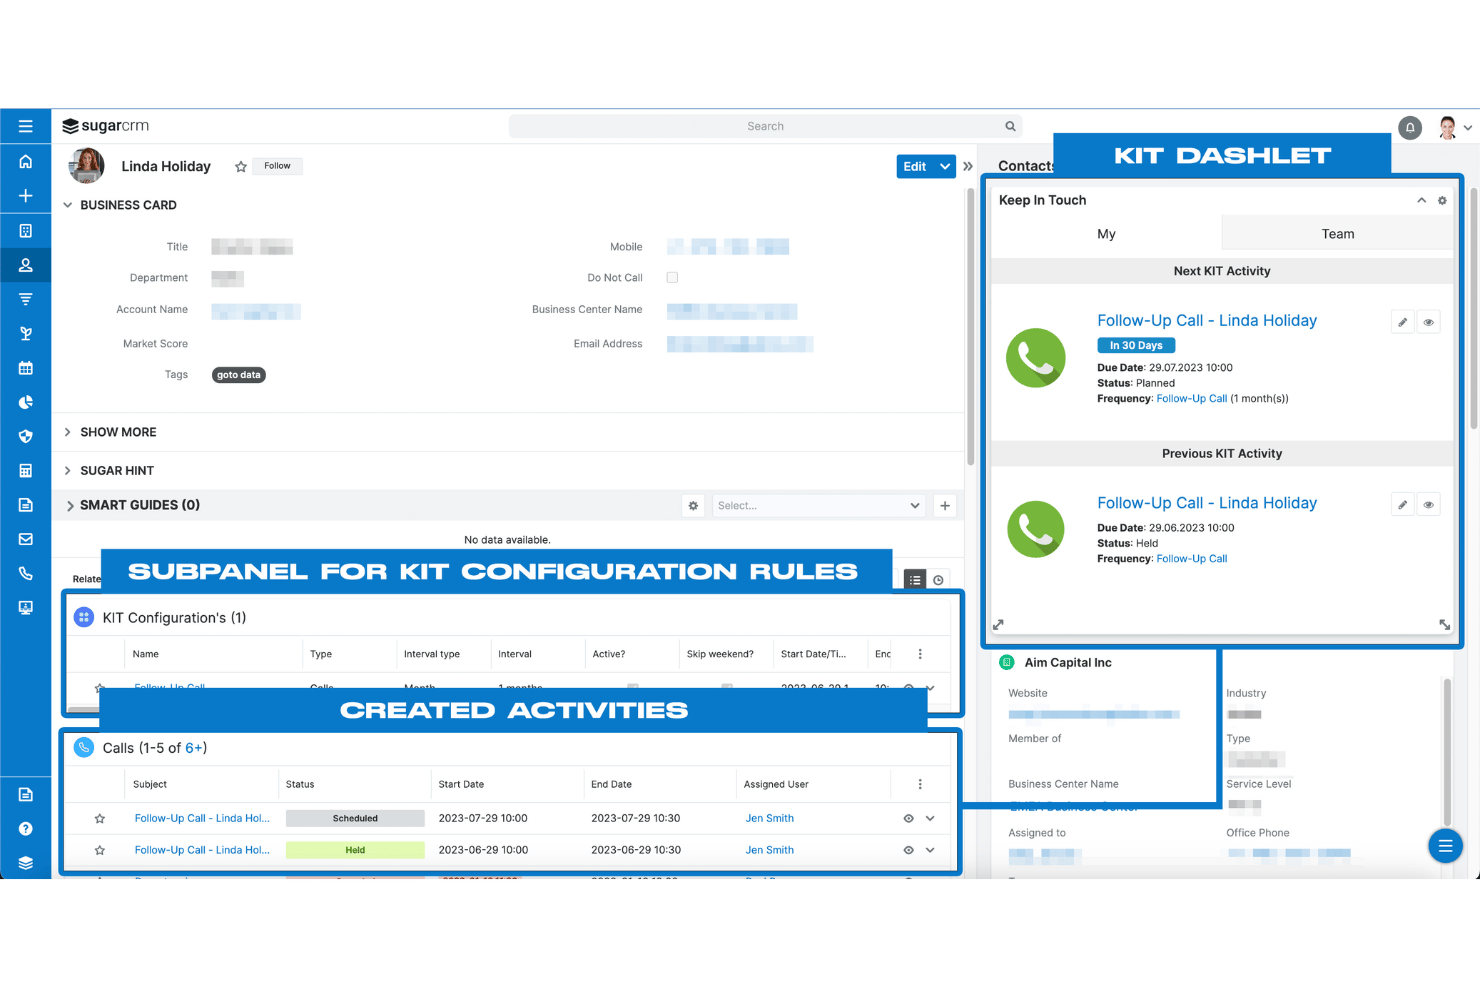Collapse the Keep In Touch dashlet chevron

click(x=1421, y=200)
